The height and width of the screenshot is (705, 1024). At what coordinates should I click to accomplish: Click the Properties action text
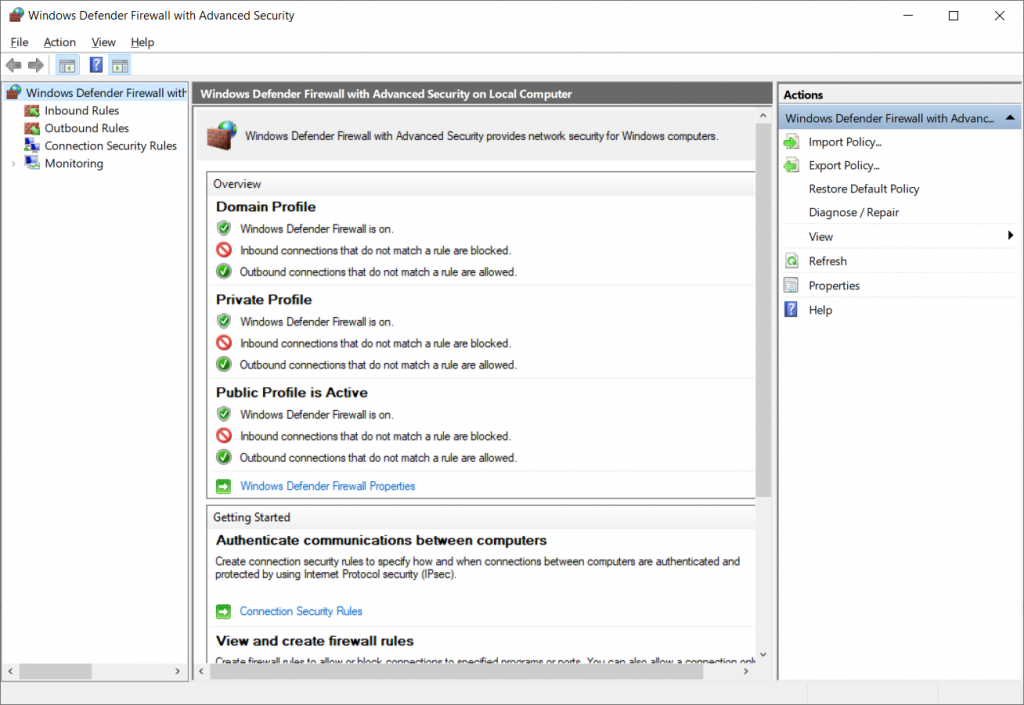coord(834,286)
